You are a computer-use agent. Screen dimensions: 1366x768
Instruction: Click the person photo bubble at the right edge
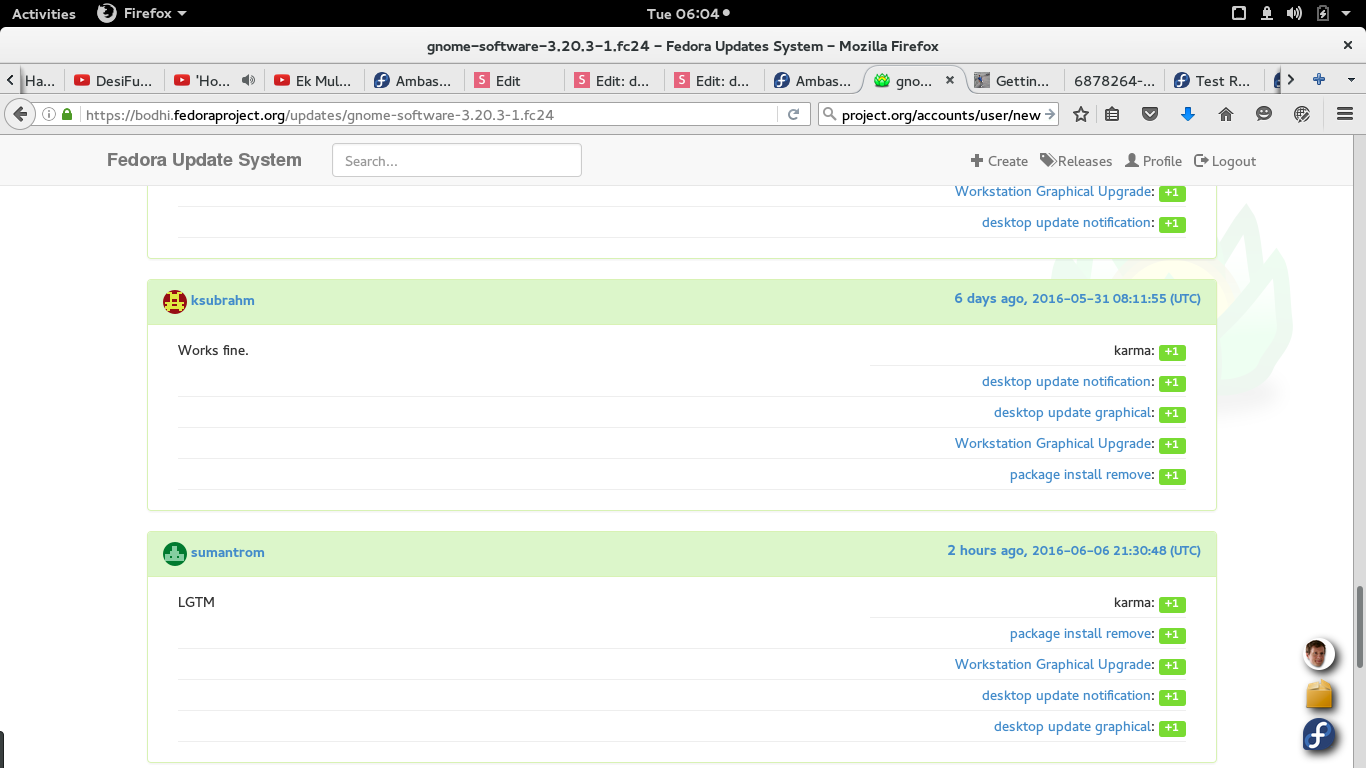point(1320,655)
